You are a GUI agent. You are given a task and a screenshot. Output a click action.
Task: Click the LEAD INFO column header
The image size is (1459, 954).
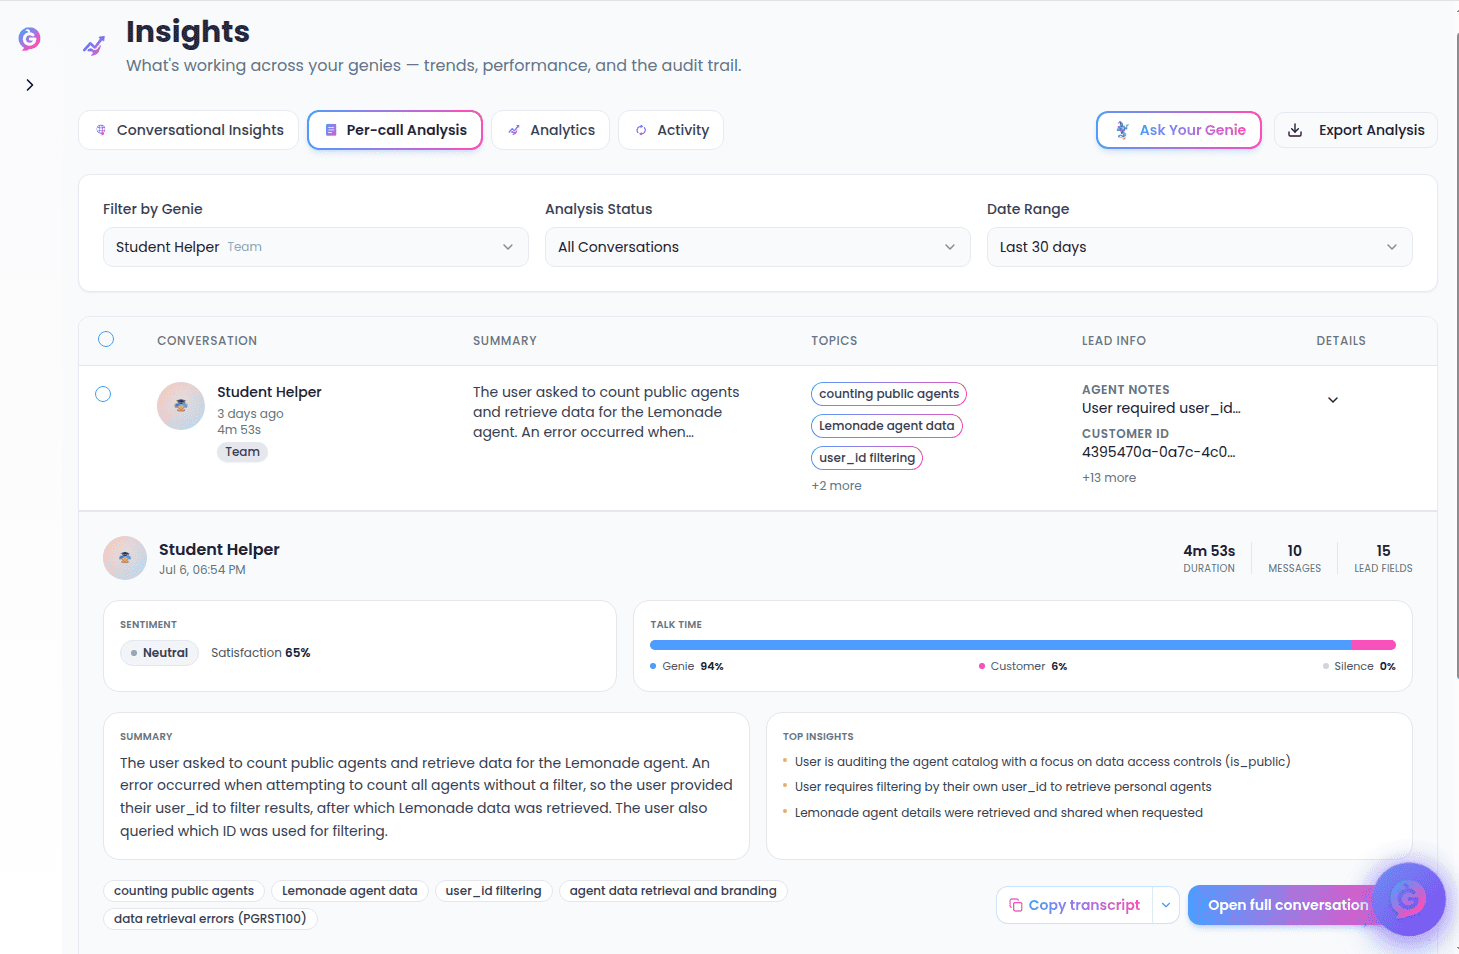tap(1114, 341)
